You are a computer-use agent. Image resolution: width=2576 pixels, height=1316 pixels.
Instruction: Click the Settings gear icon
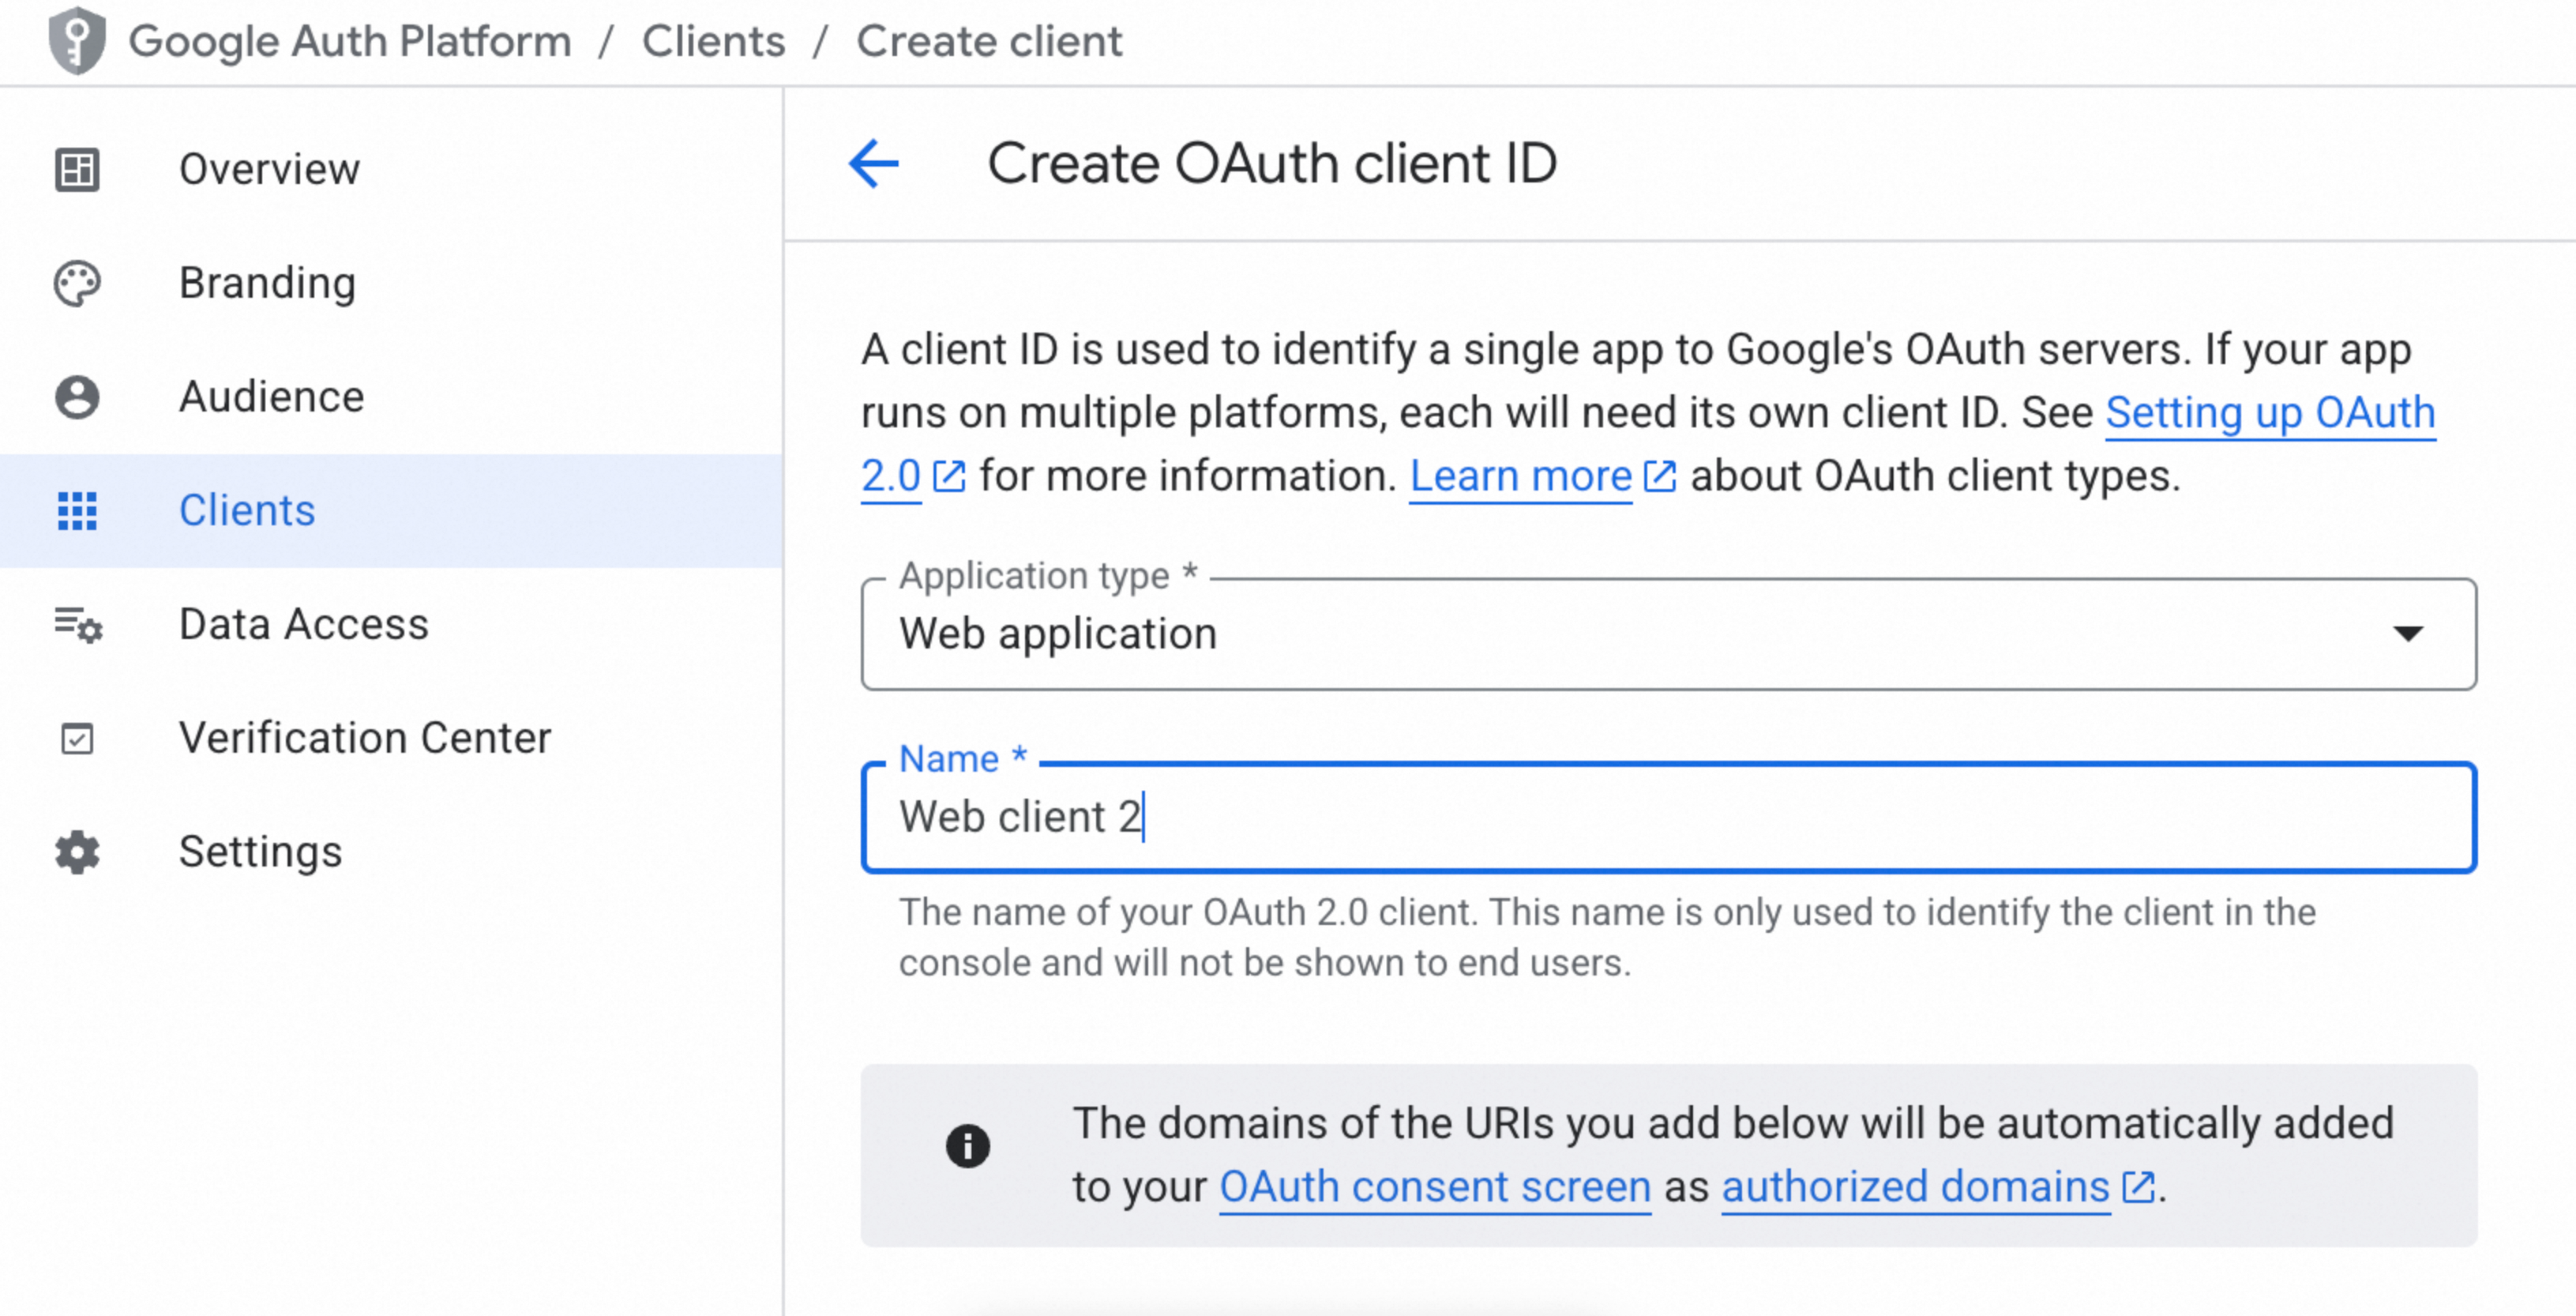[77, 852]
